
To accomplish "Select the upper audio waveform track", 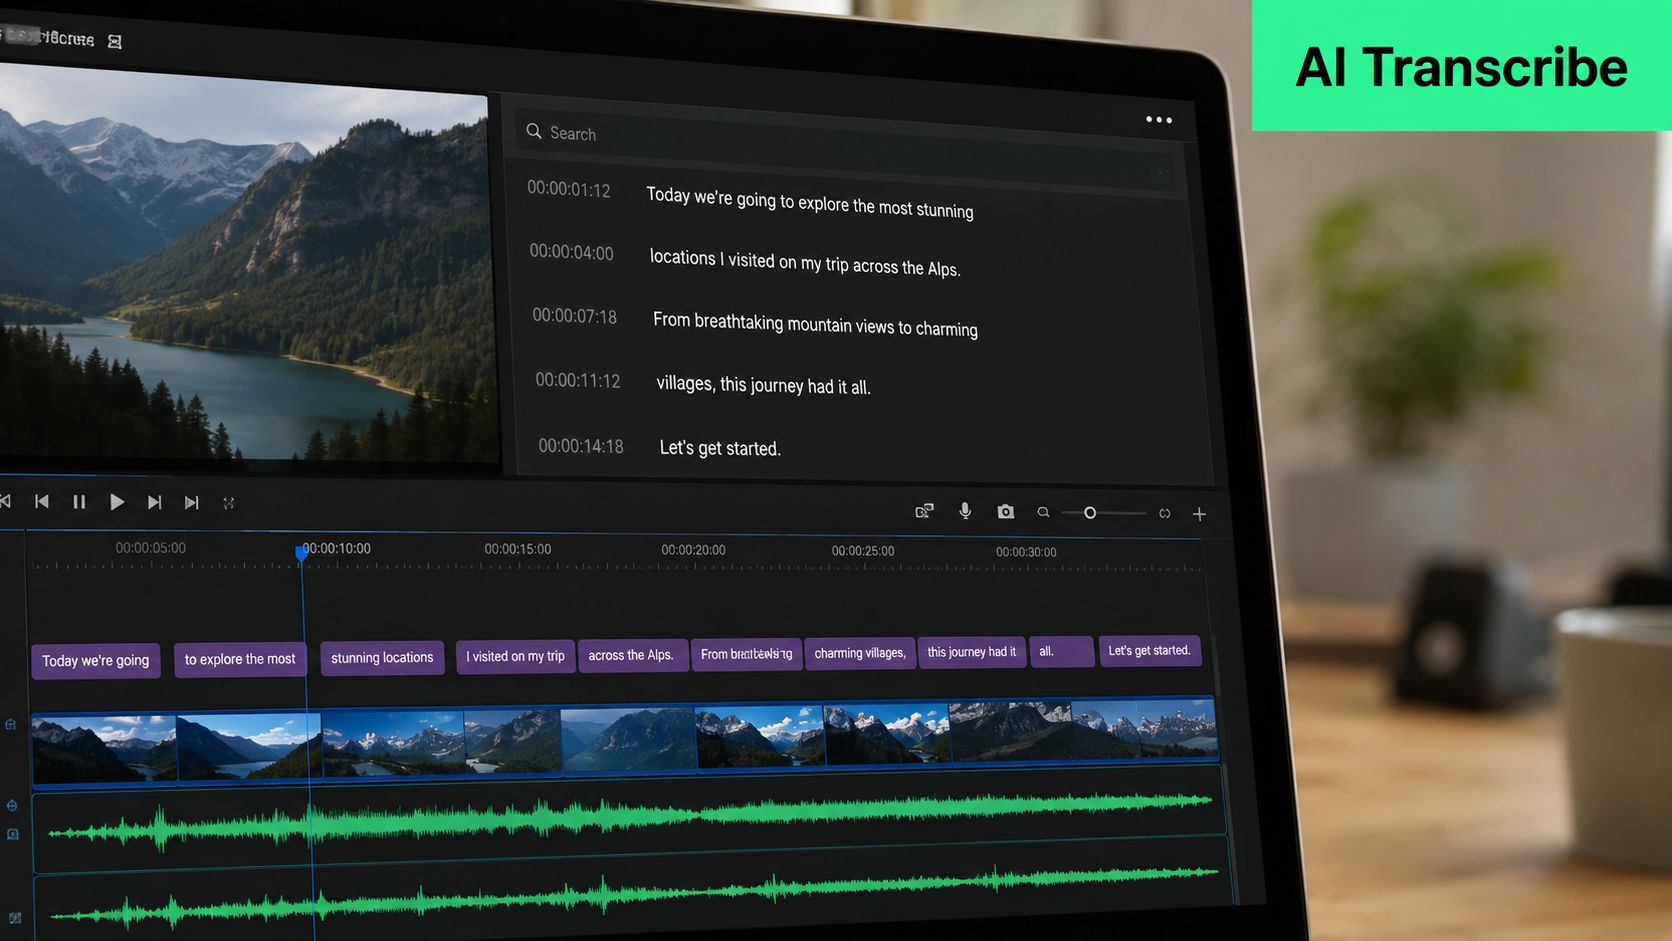I will (x=630, y=818).
